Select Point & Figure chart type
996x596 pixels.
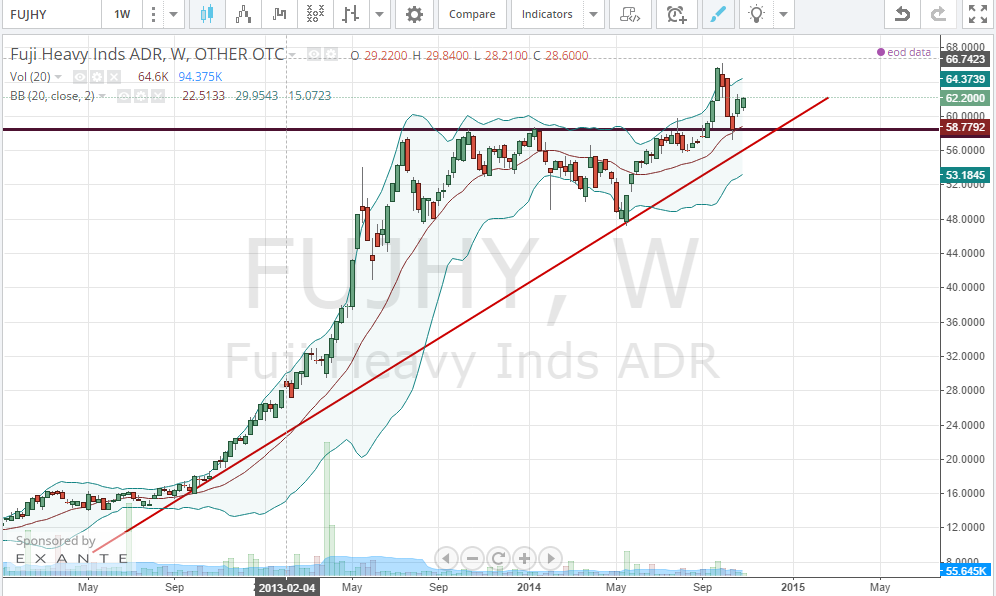[x=315, y=14]
